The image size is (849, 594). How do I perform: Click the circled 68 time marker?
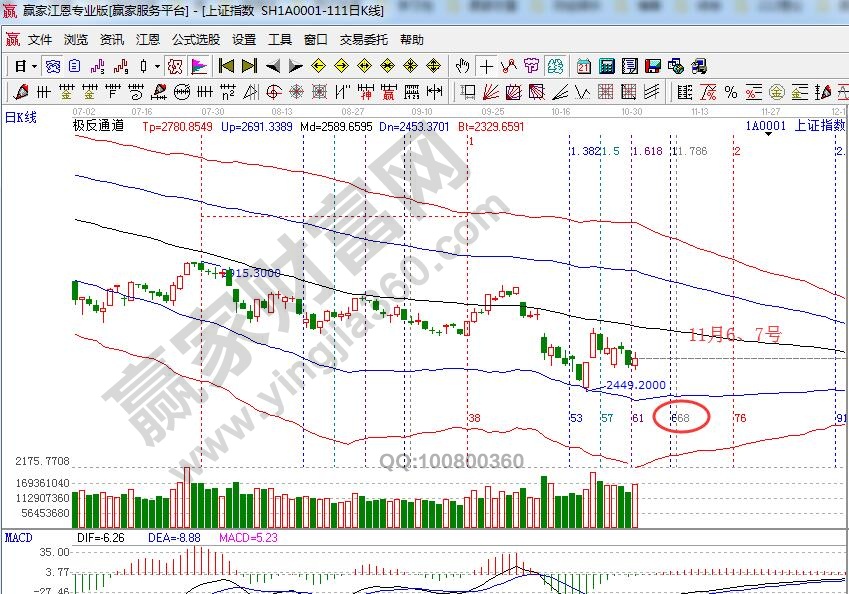(681, 417)
